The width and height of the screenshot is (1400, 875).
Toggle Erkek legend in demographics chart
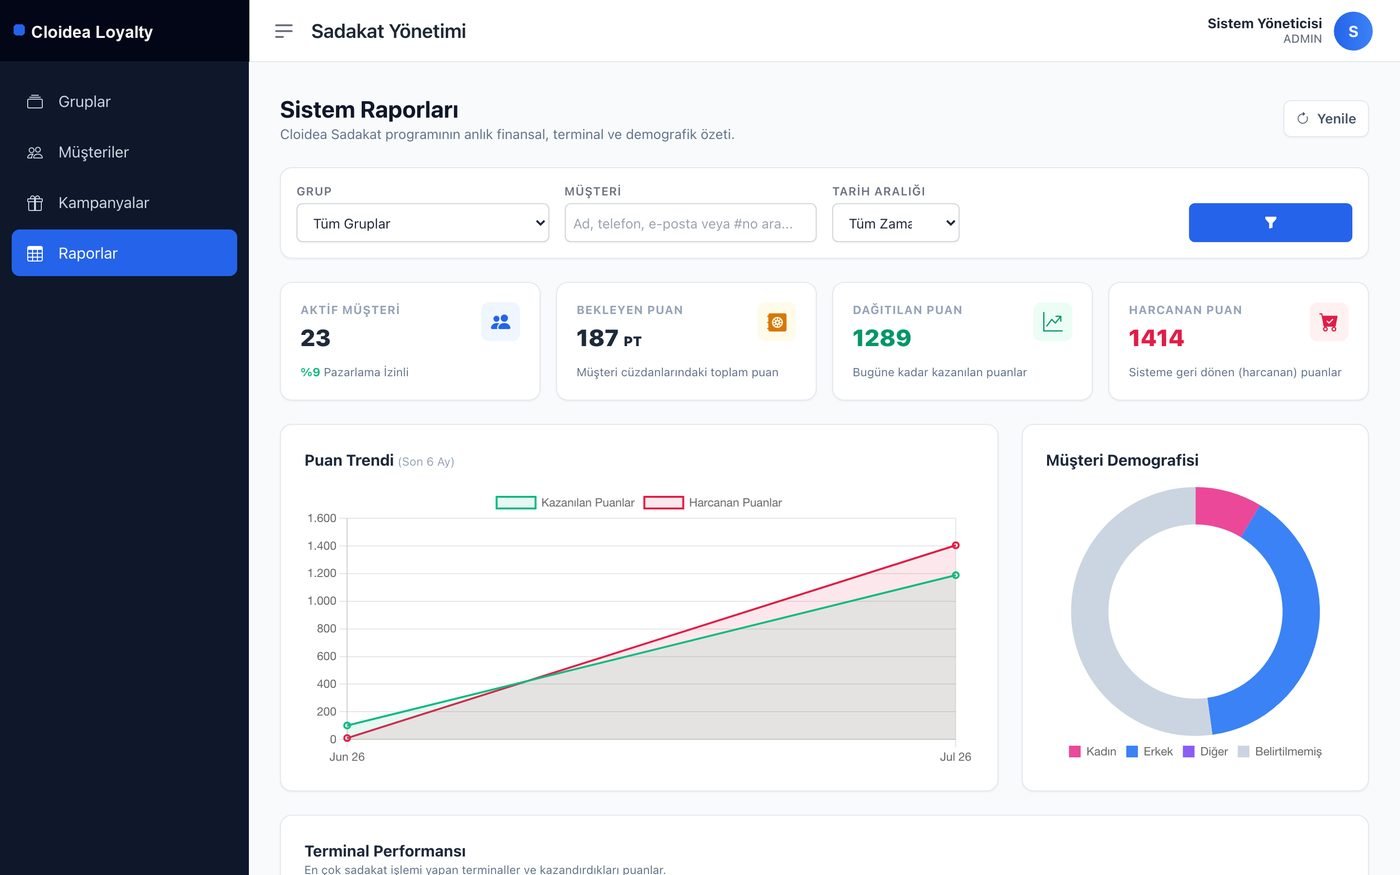tap(1149, 751)
